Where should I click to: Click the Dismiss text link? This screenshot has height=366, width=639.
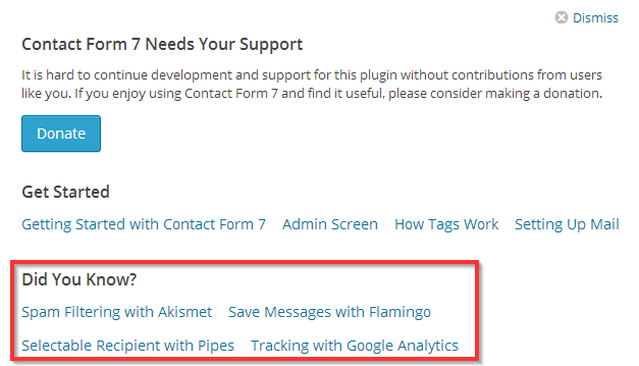(595, 18)
